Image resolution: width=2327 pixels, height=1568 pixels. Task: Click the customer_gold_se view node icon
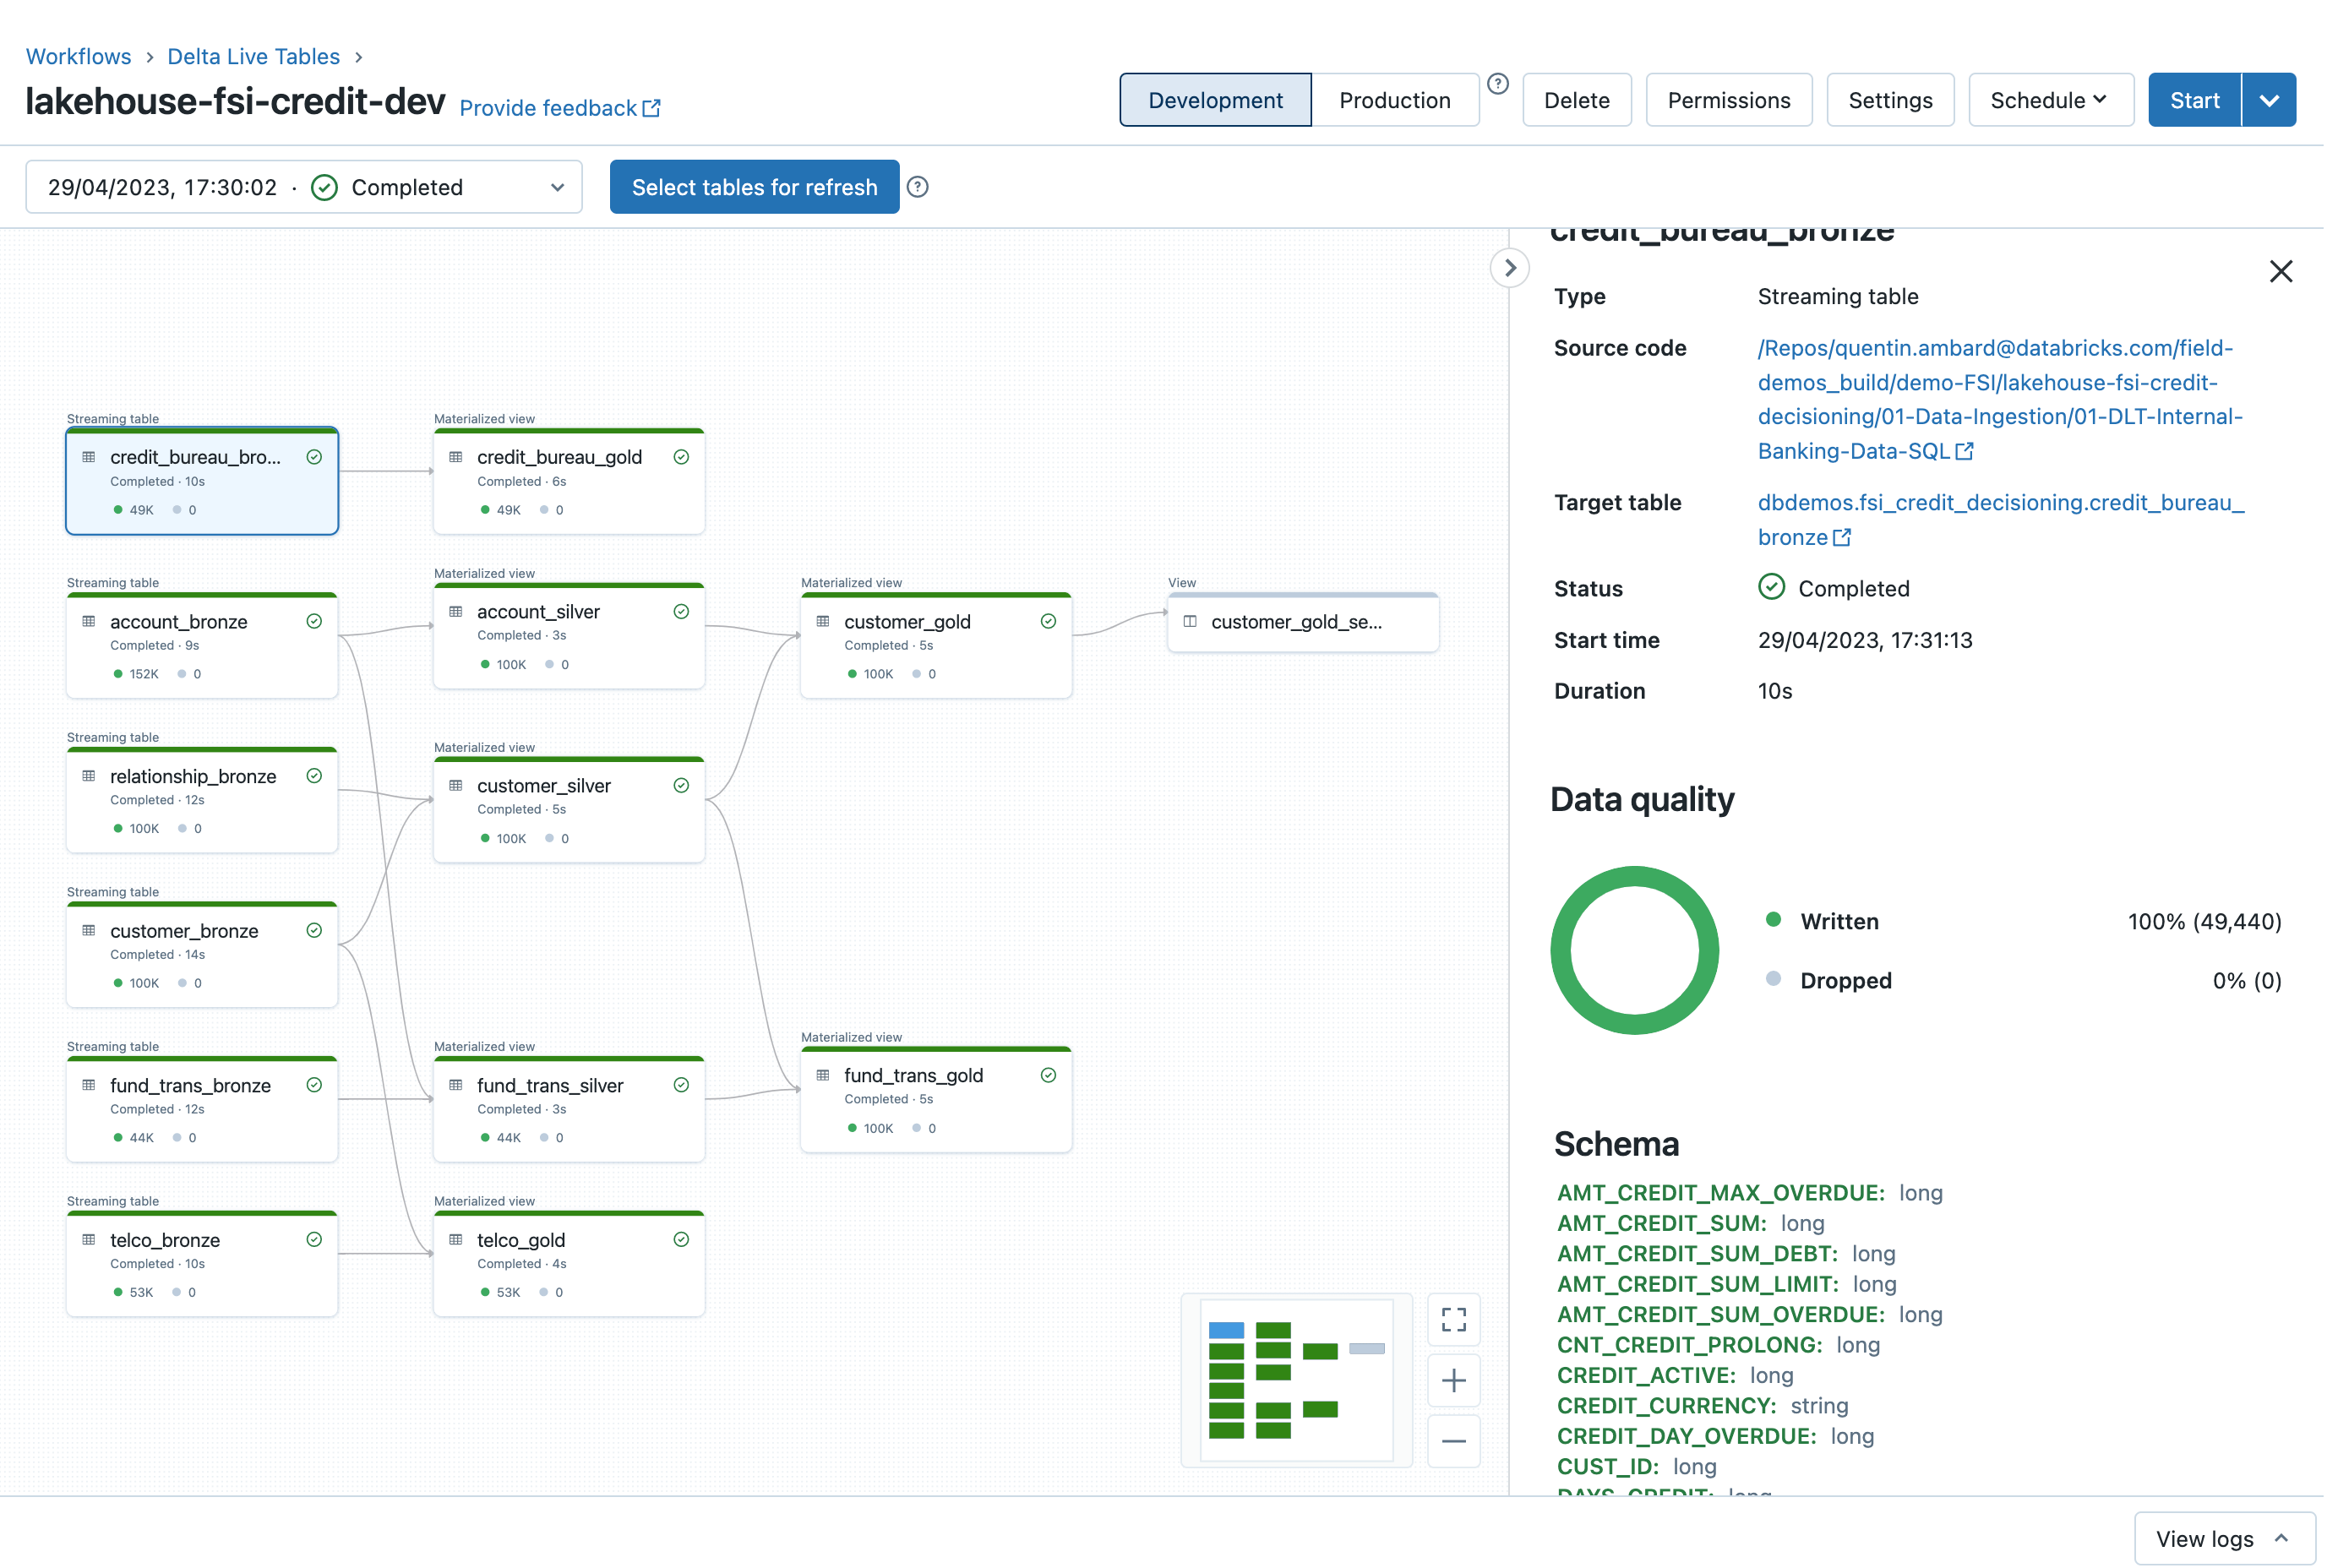(1190, 622)
